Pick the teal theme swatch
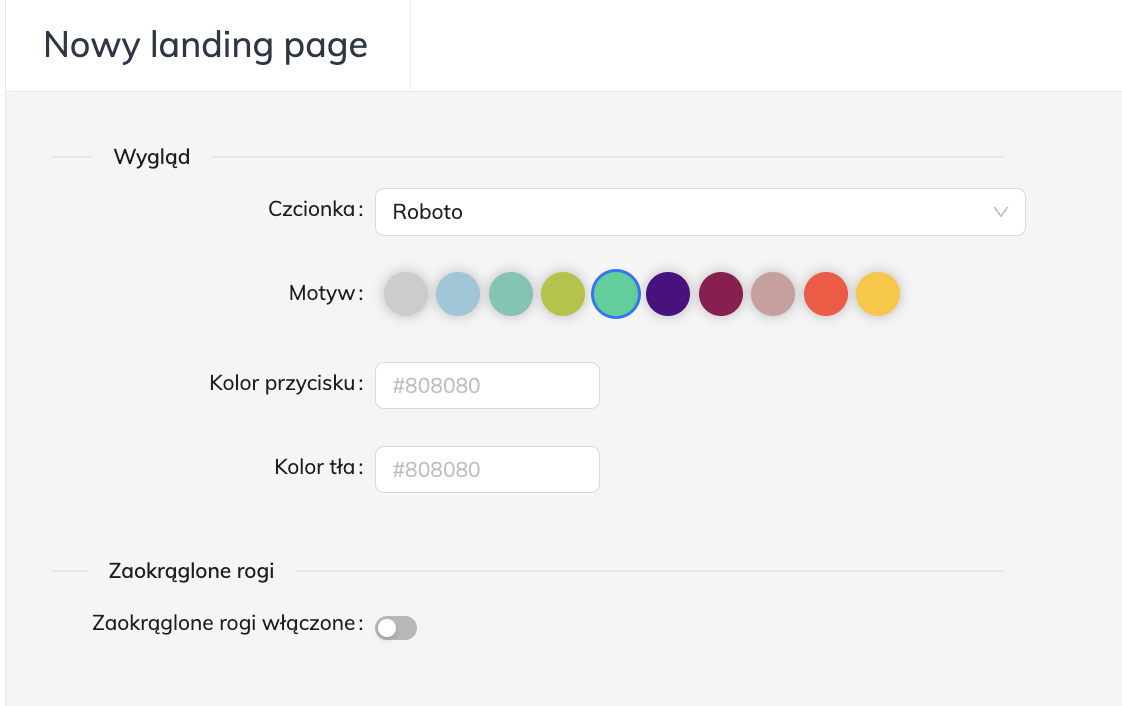The image size is (1122, 706). coord(511,295)
